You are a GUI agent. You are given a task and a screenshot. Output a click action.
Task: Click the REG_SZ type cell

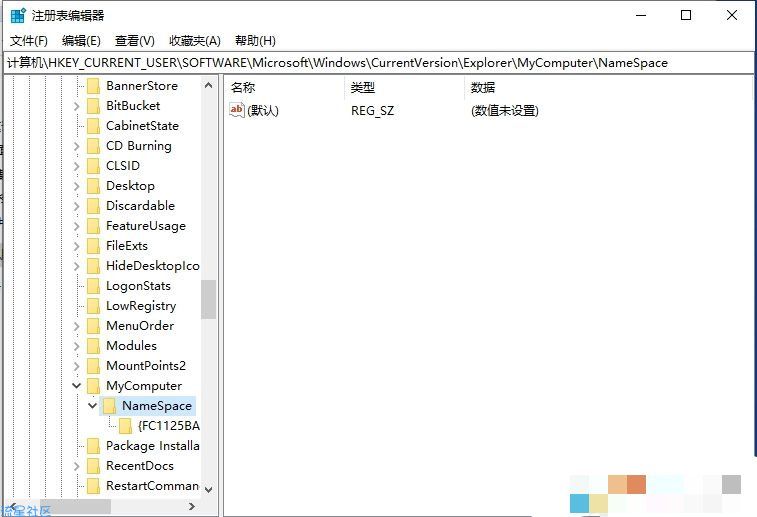(373, 111)
